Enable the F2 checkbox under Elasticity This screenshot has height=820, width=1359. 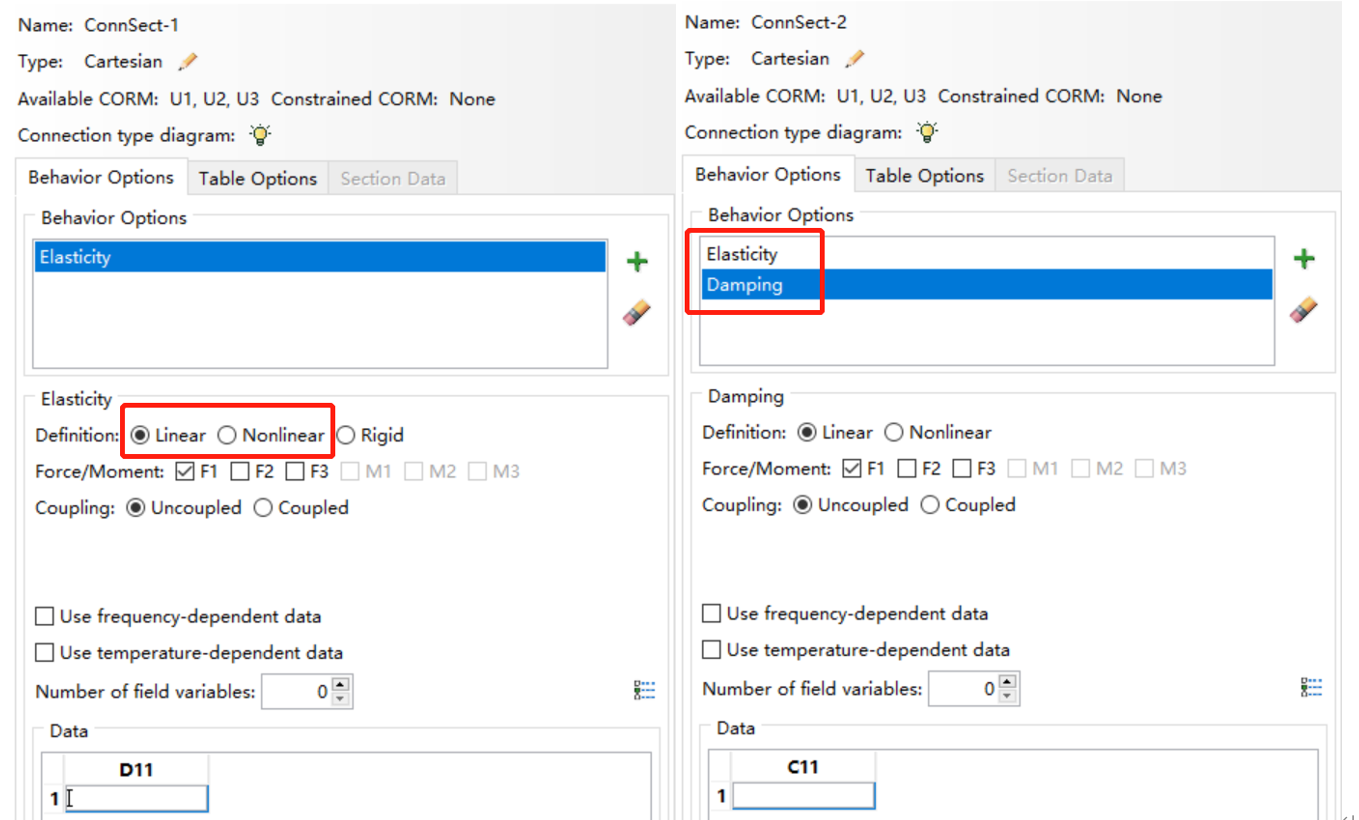240,471
